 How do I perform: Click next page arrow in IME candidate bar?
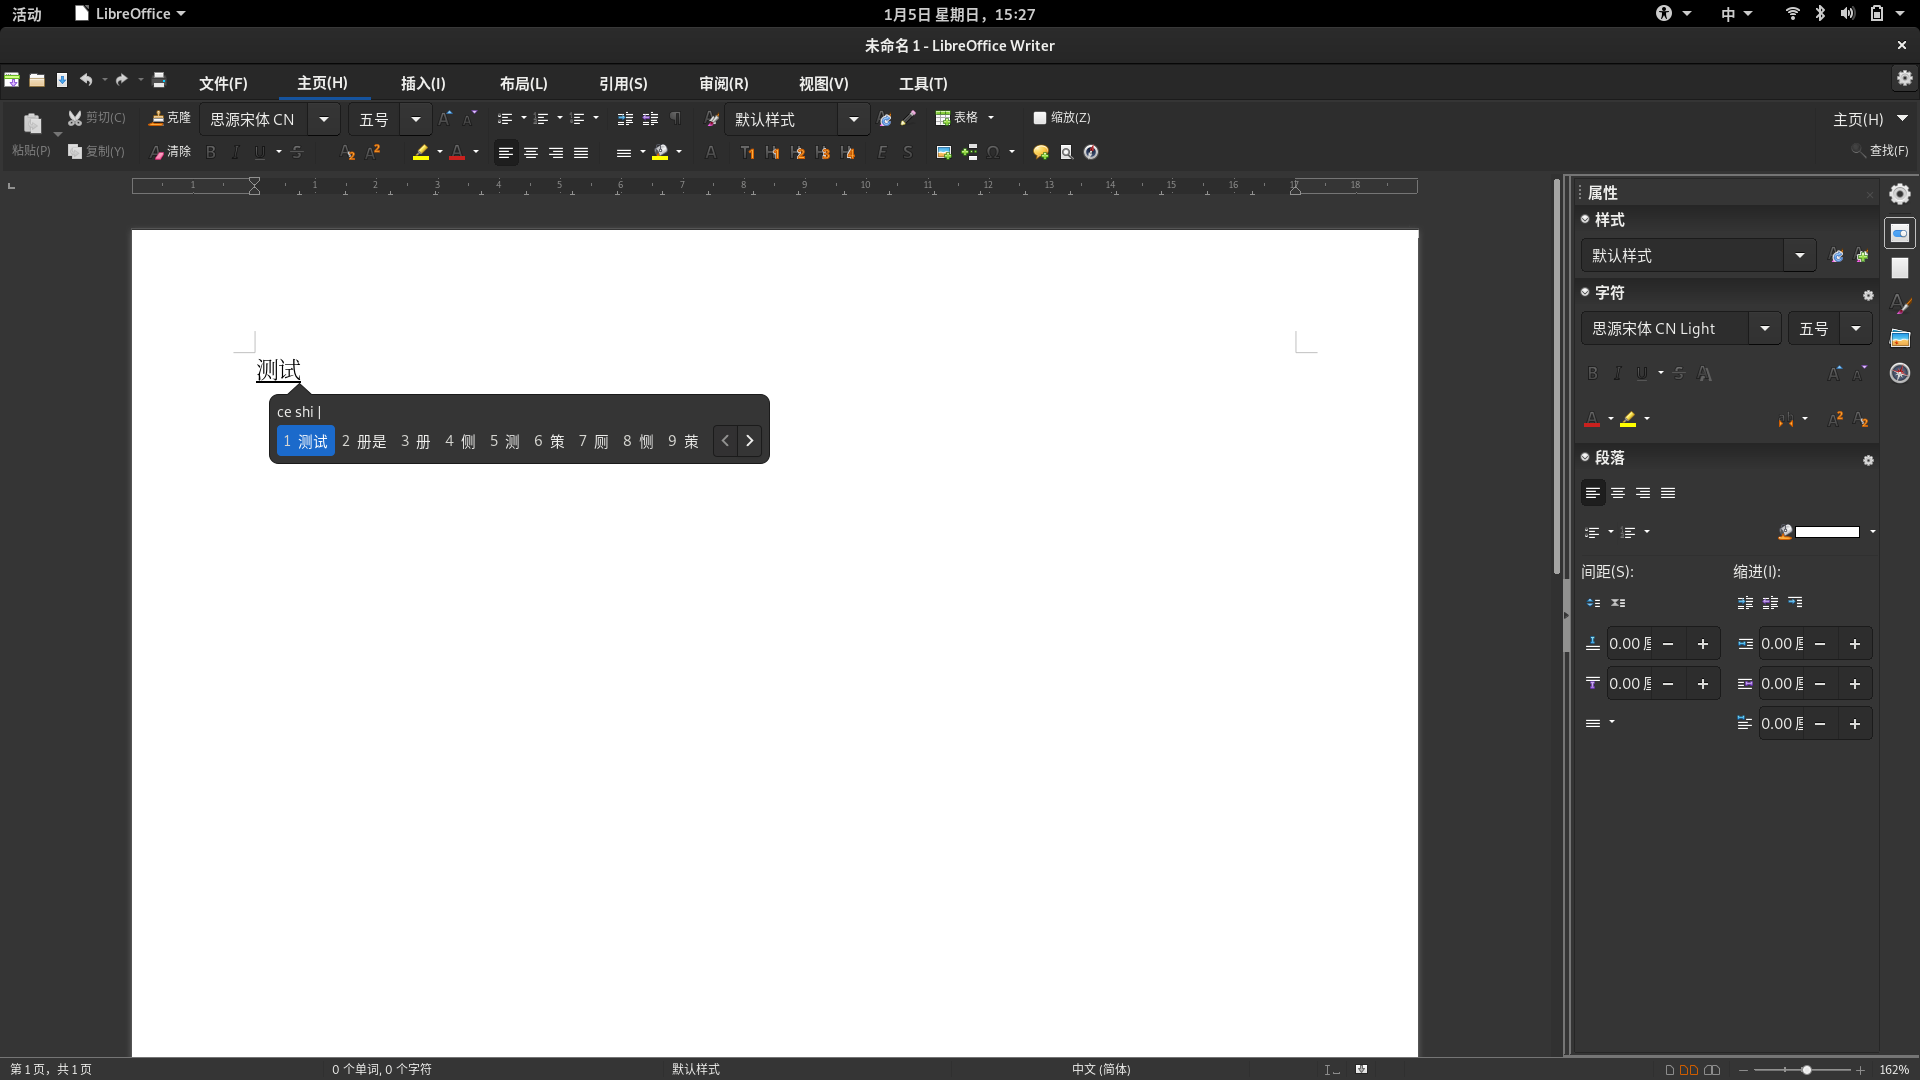[750, 440]
